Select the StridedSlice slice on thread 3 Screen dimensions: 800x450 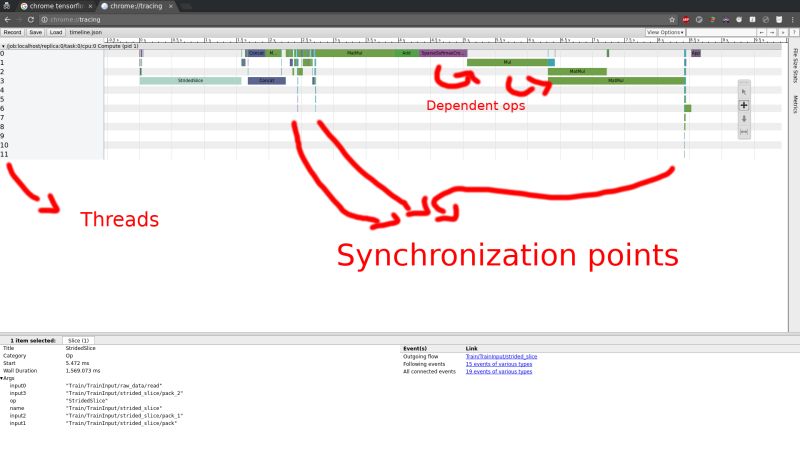[x=190, y=81]
